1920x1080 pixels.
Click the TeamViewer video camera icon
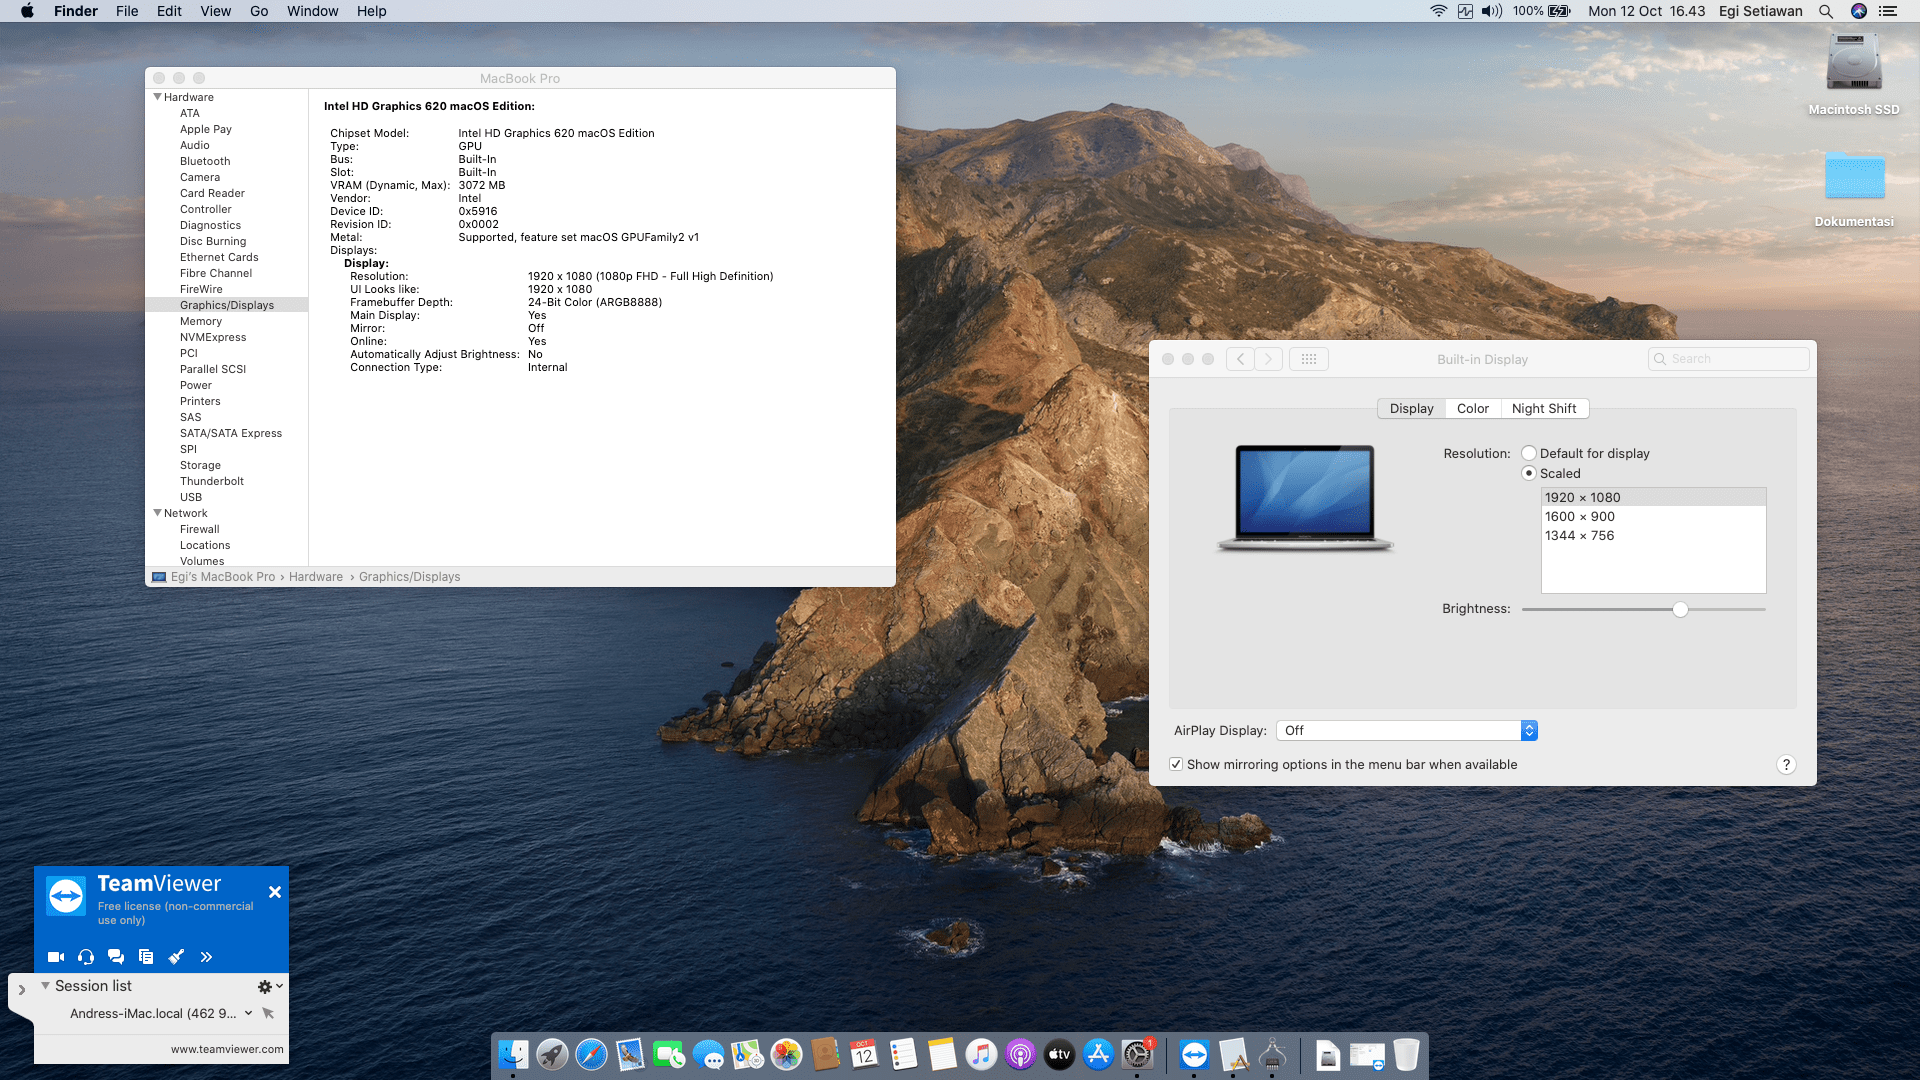56,957
